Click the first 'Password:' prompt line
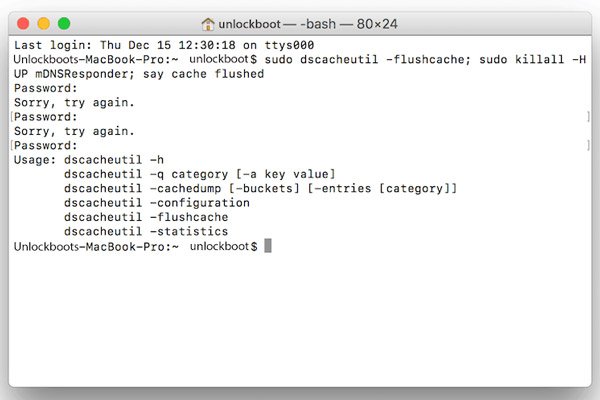The width and height of the screenshot is (600, 400). click(46, 88)
